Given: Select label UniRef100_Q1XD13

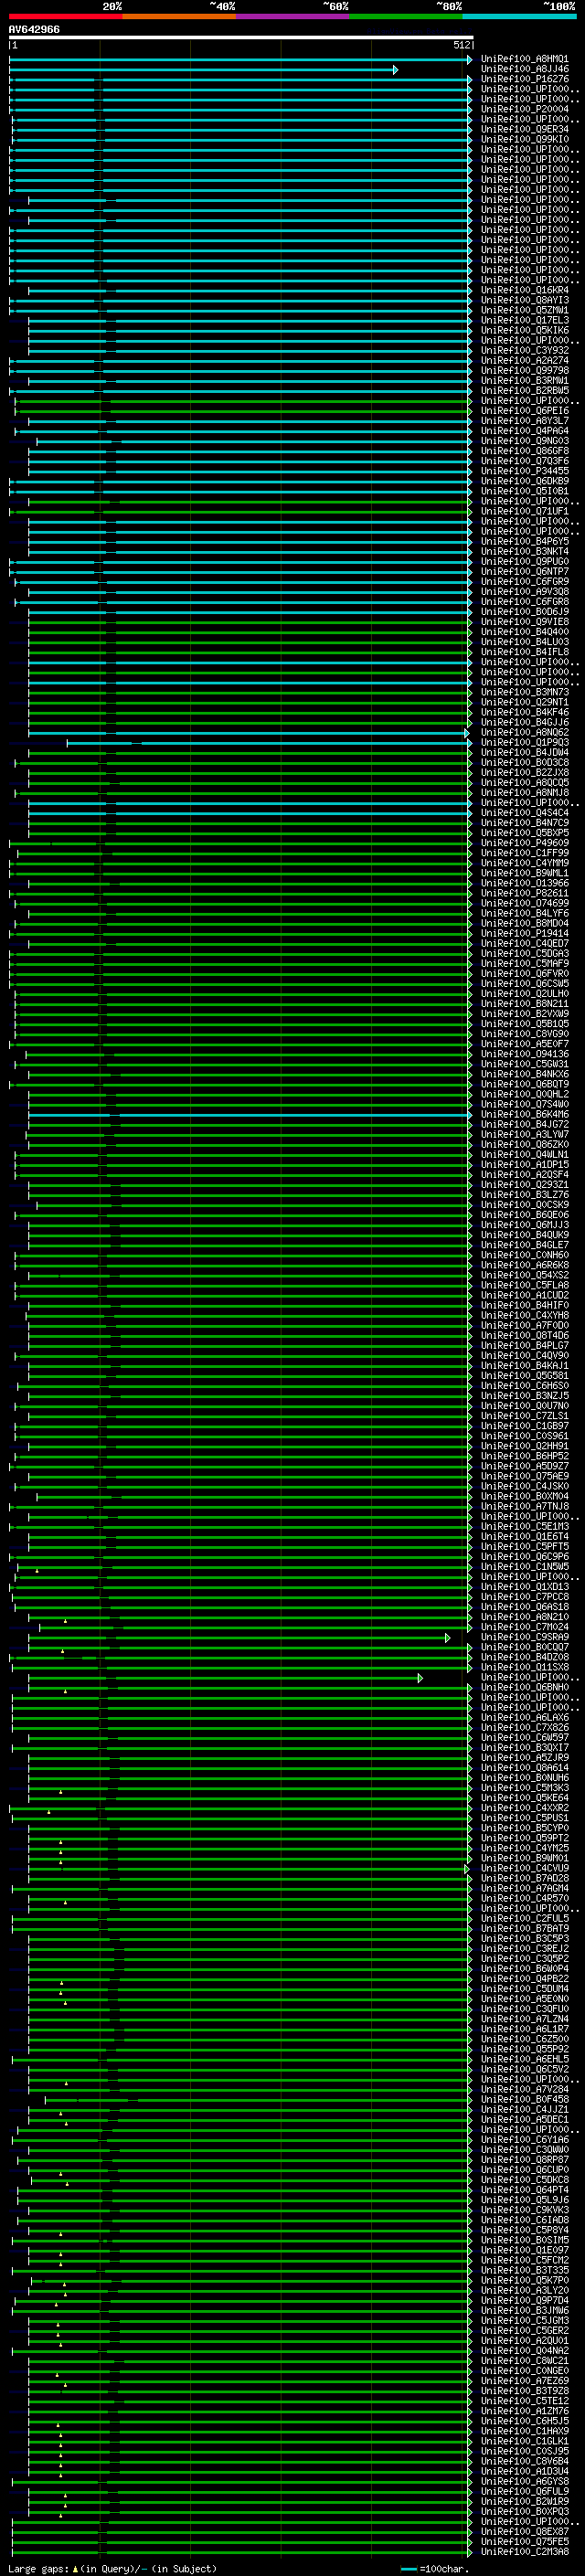Looking at the screenshot, I should (x=524, y=1587).
